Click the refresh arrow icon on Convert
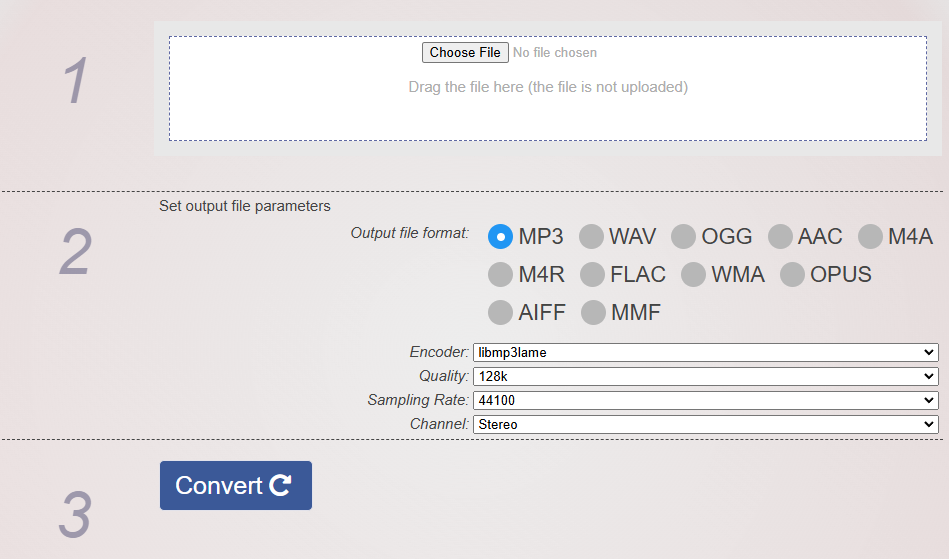 pyautogui.click(x=280, y=485)
